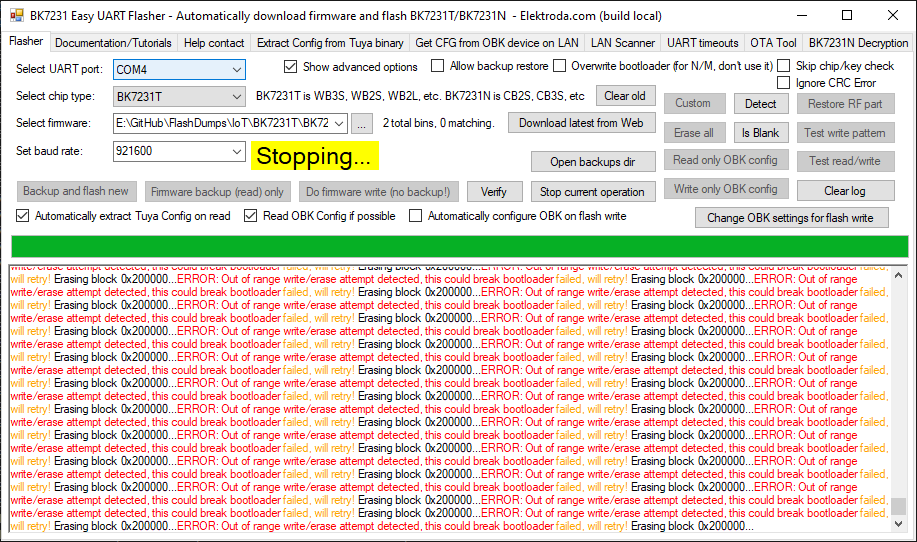
Task: Click the Clear old button
Action: (x=625, y=96)
